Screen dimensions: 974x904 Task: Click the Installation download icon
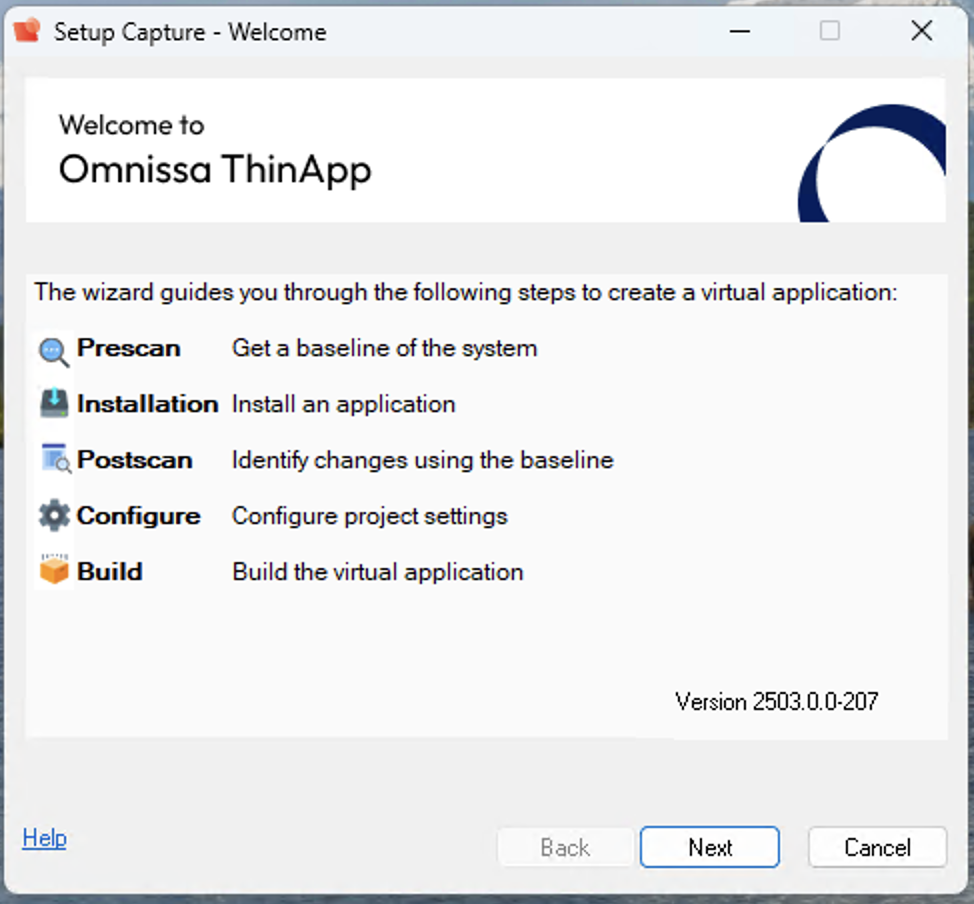coord(54,404)
